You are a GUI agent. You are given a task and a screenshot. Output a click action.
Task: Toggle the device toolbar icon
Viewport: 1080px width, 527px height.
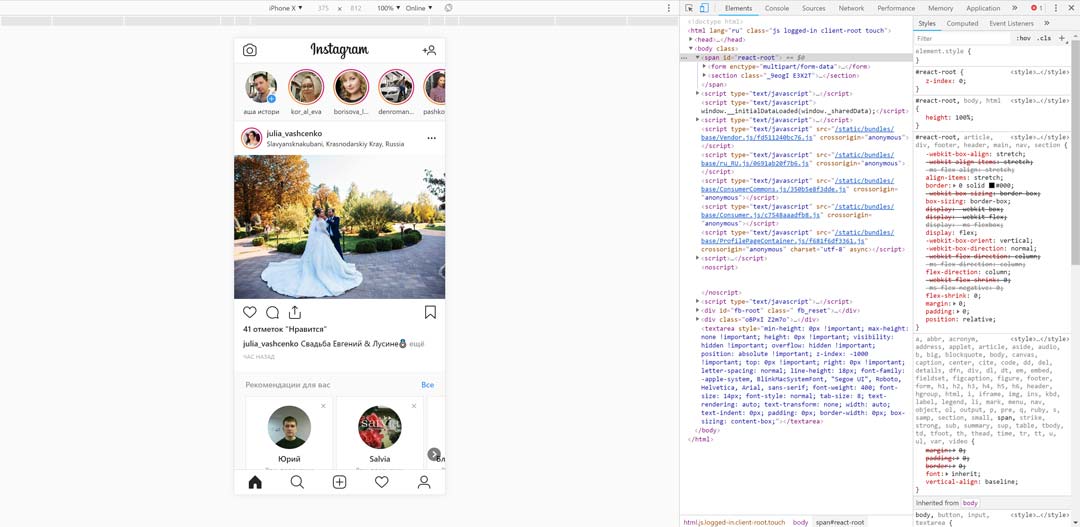coord(703,8)
